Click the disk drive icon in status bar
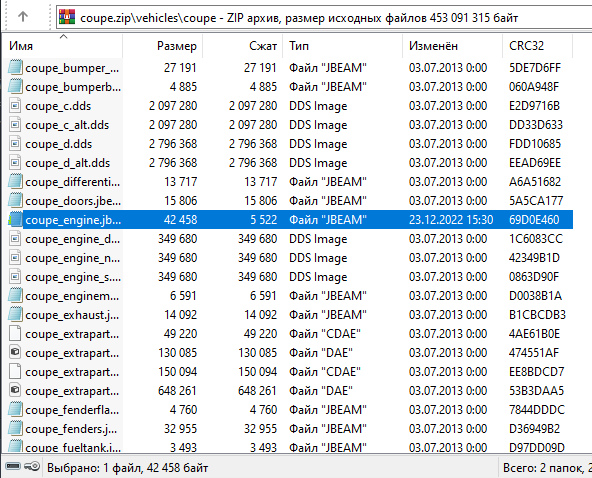592x478 pixels. click(x=13, y=467)
